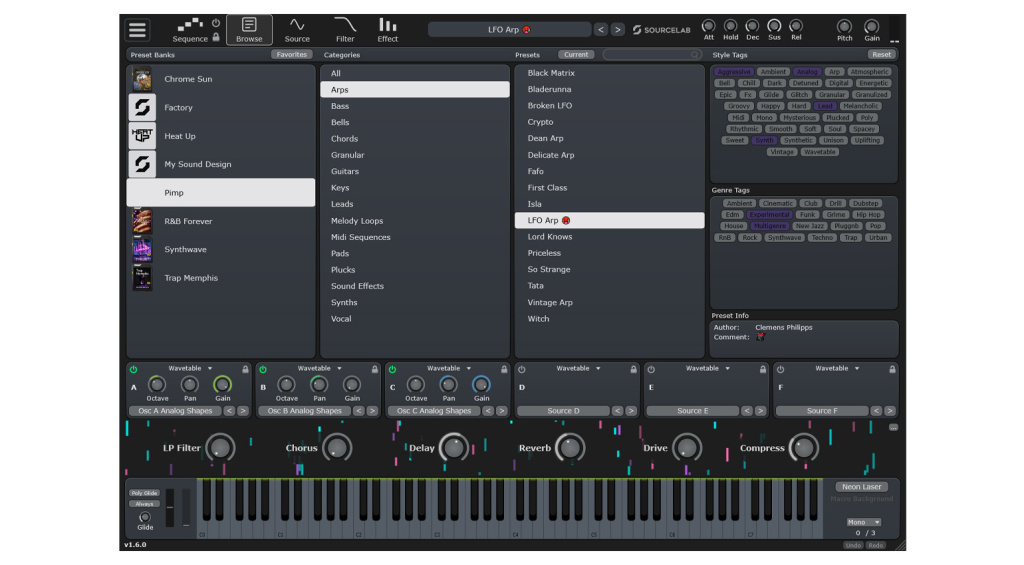Adjust the master Gain knob
The height and width of the screenshot is (565, 1024).
tap(871, 27)
